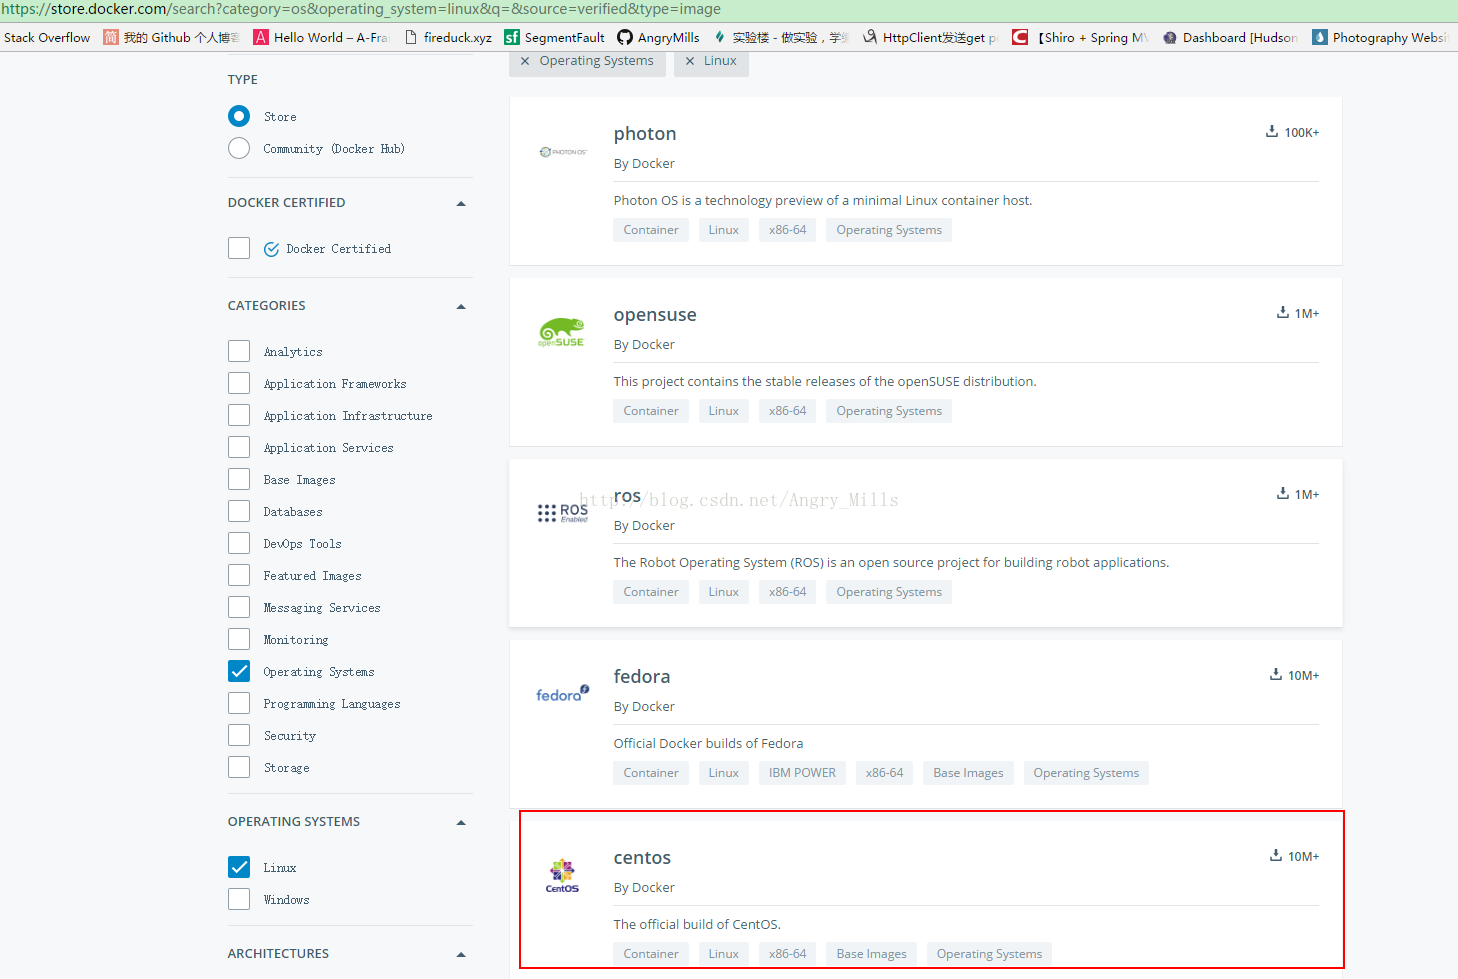1458x979 pixels.
Task: Click the download icon on opensuse card
Action: [1282, 312]
